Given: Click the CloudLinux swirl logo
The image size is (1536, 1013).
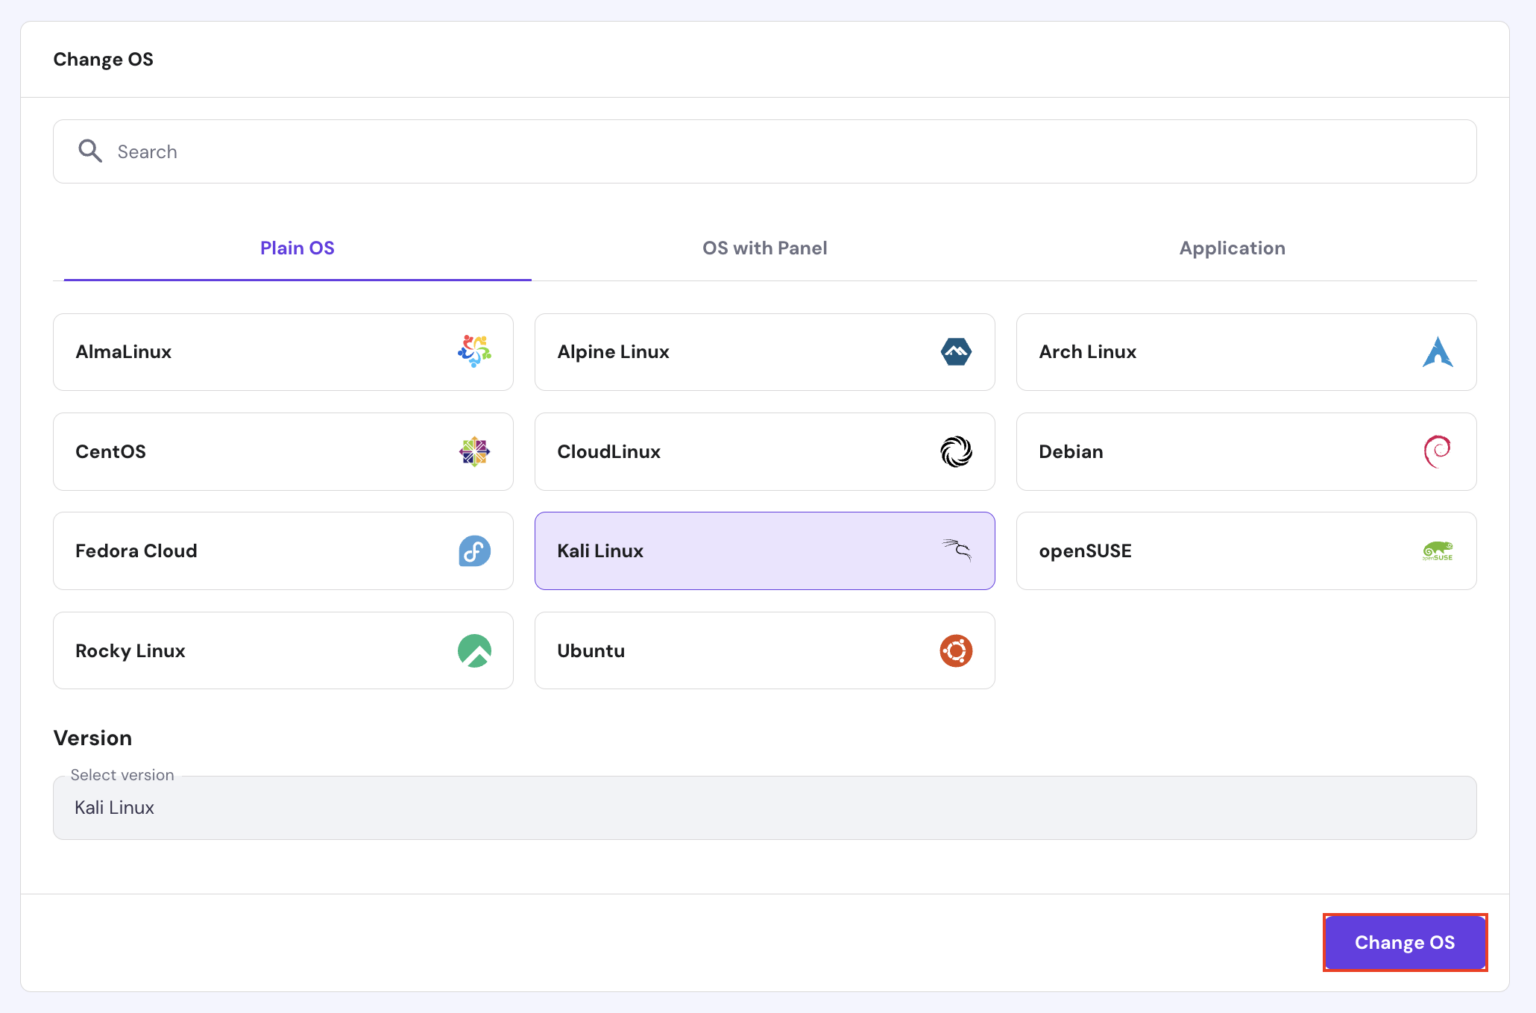Looking at the screenshot, I should [956, 452].
